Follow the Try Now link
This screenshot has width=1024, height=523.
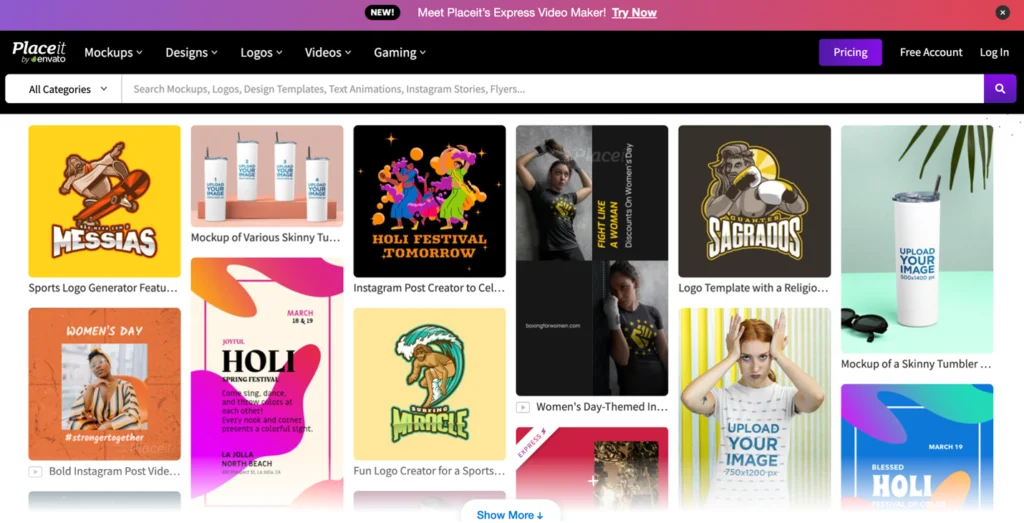634,13
